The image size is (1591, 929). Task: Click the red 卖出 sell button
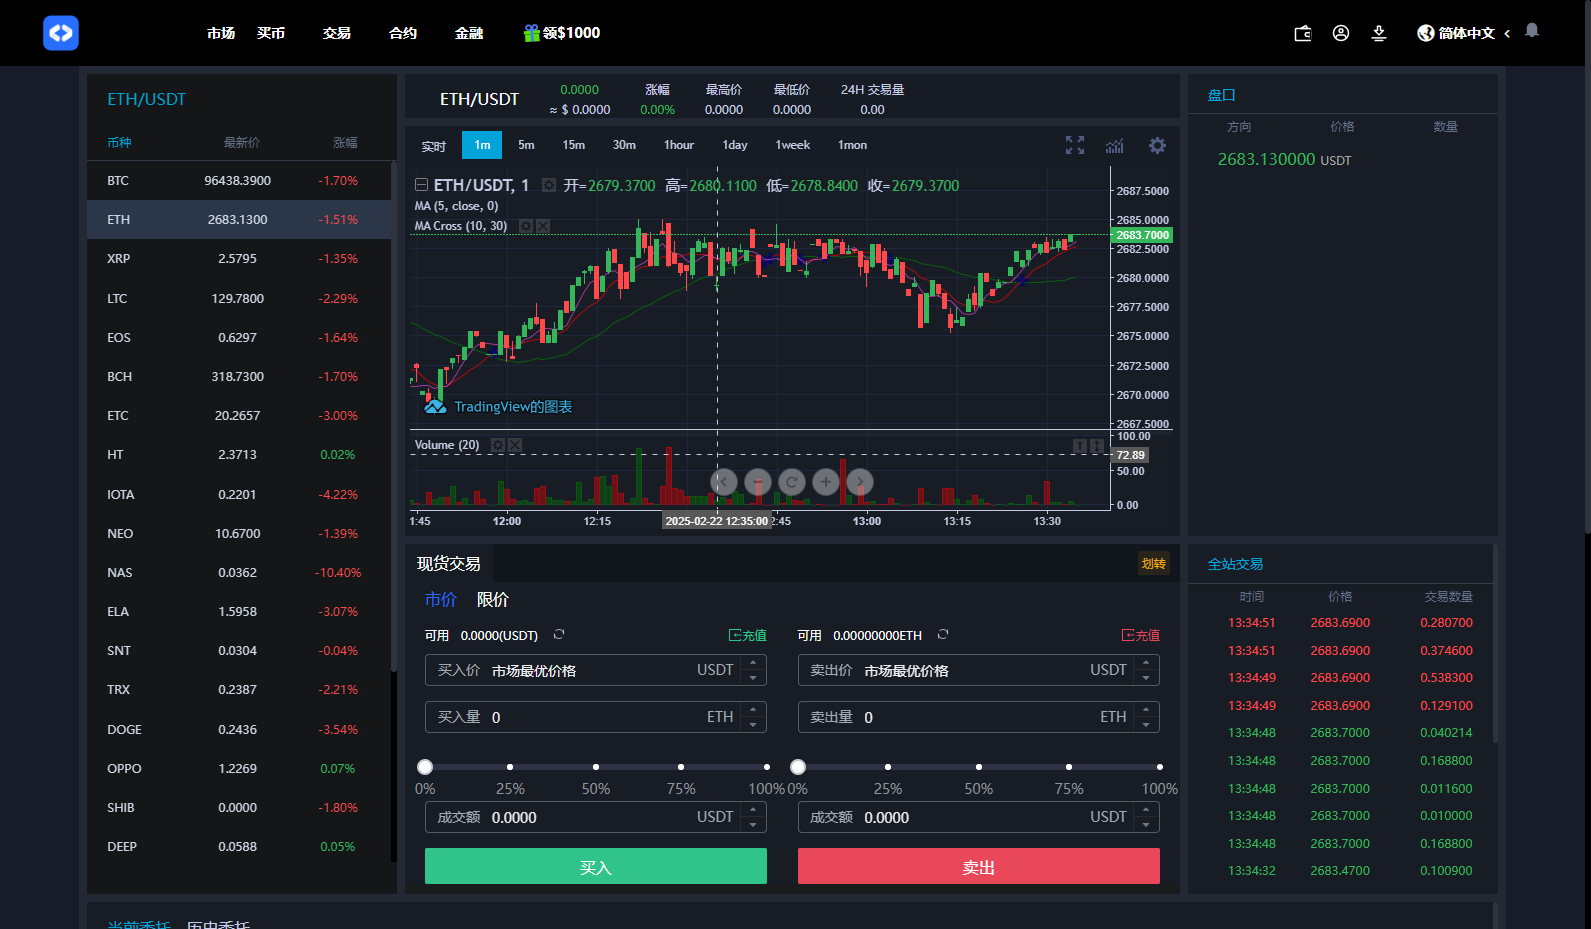[x=978, y=867]
